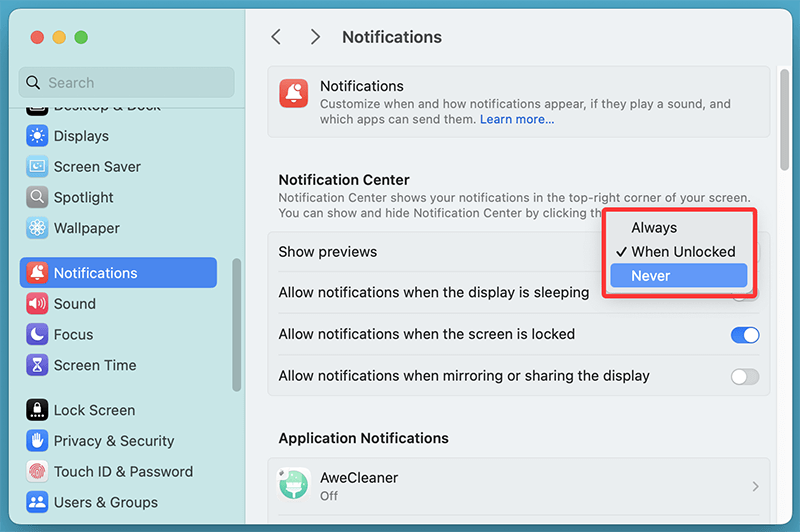Image resolution: width=800 pixels, height=532 pixels.
Task: Click the Off status under AweCleaner
Action: (x=329, y=496)
